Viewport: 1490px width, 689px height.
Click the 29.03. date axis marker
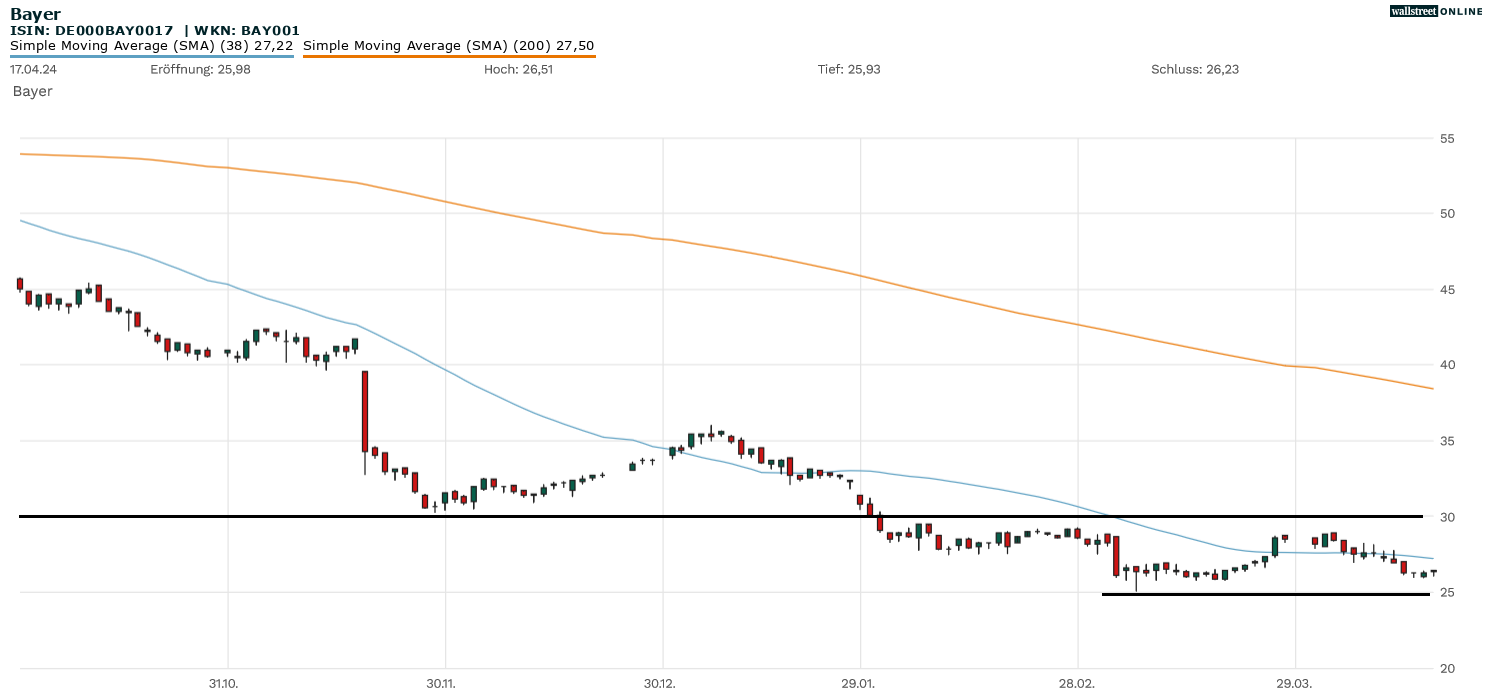point(1295,683)
